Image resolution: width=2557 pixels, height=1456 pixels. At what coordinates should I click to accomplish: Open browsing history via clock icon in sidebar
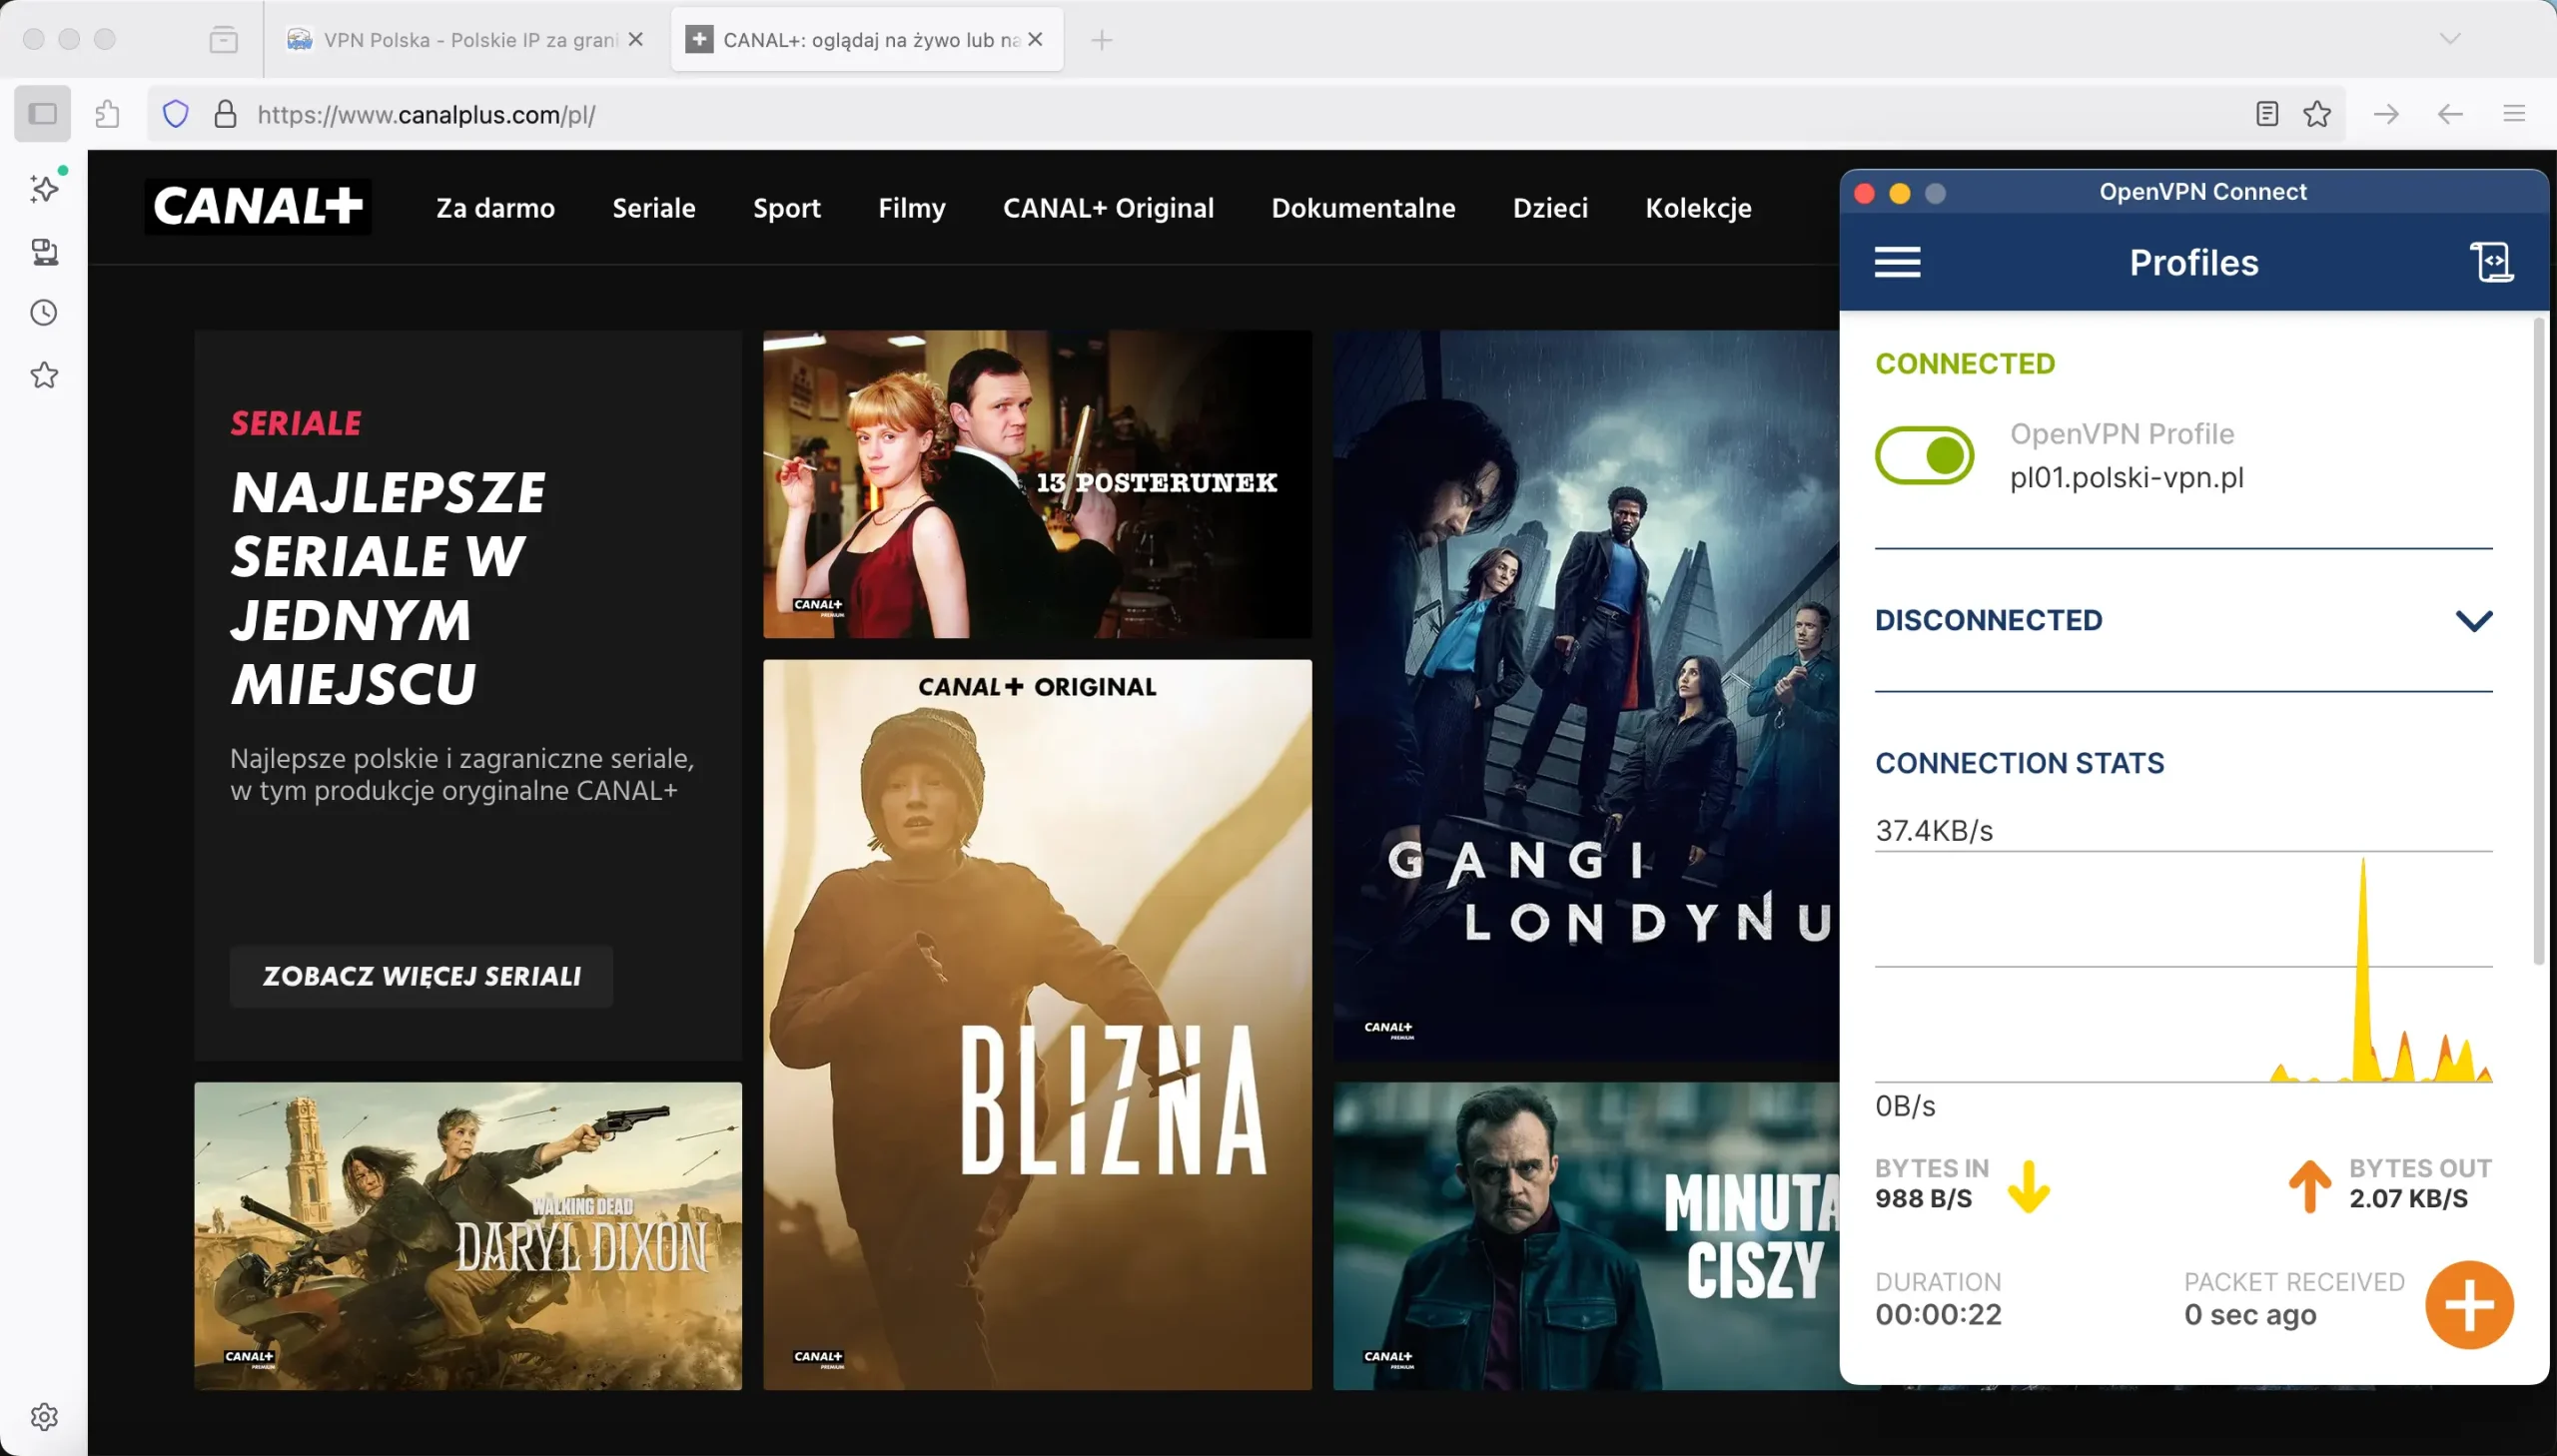coord(43,312)
